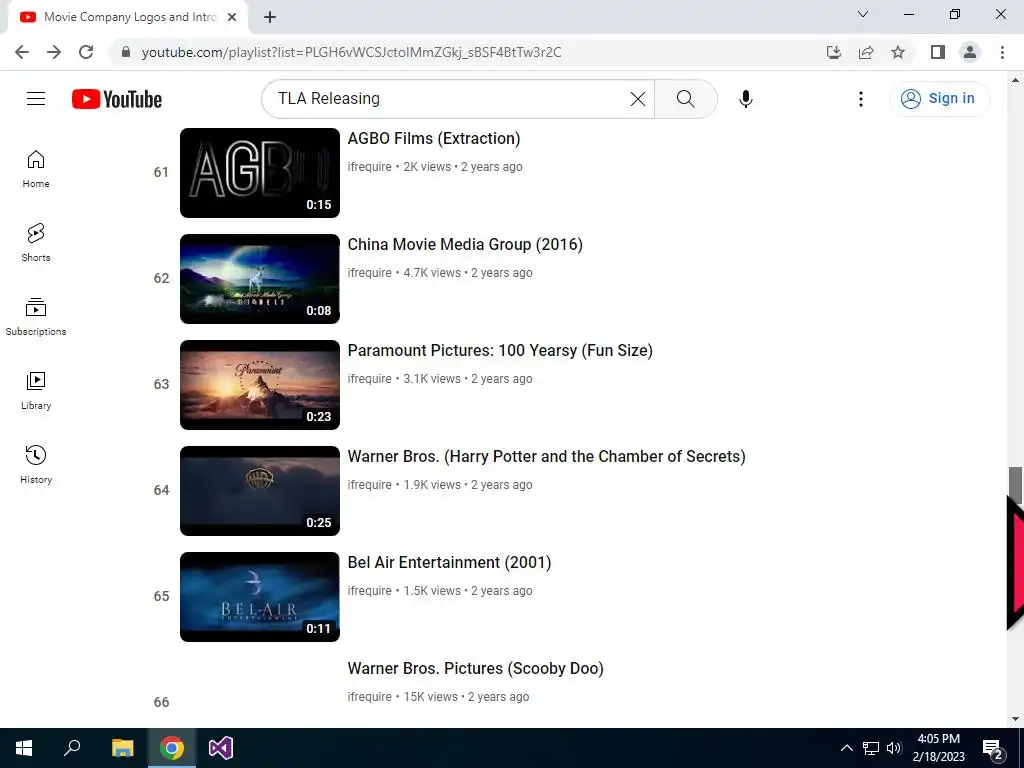Image resolution: width=1024 pixels, height=768 pixels.
Task: Open a new tab with plus button
Action: (270, 17)
